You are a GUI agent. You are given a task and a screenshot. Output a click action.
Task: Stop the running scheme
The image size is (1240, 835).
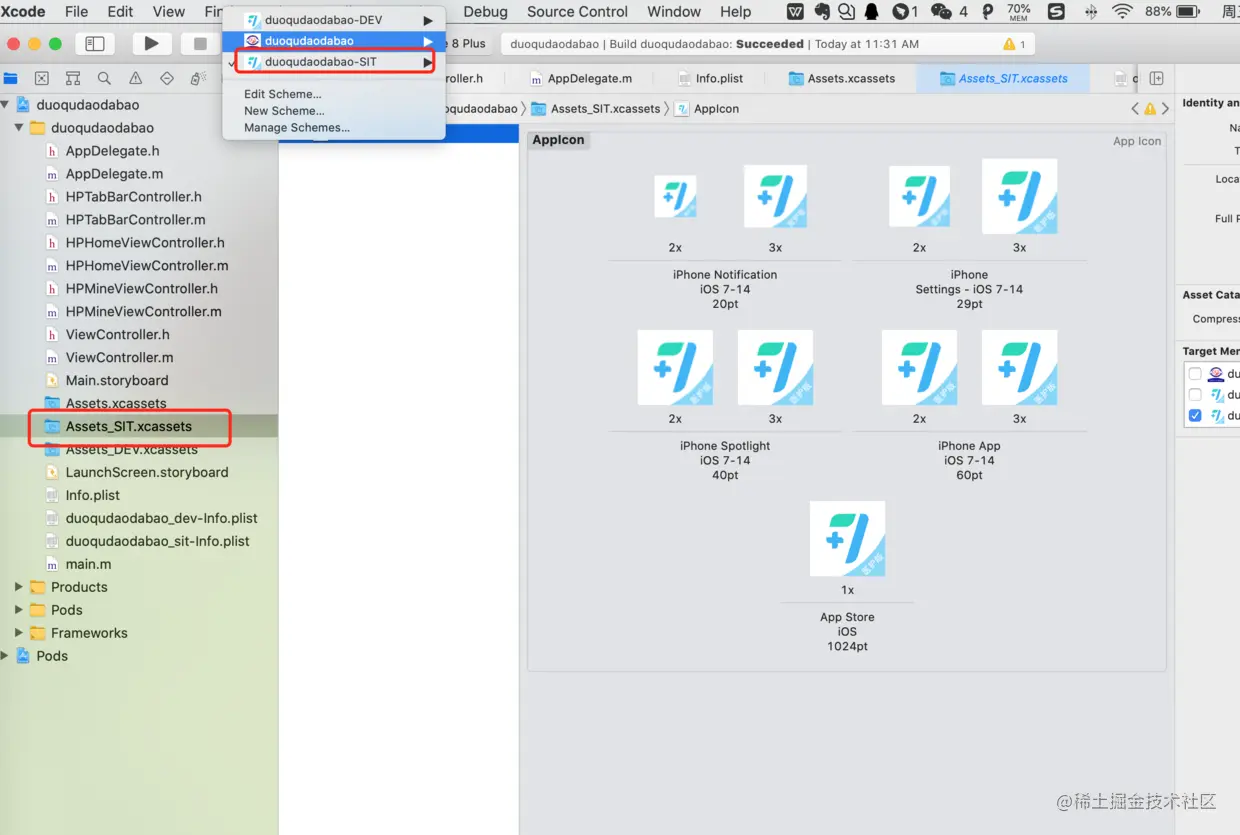(x=200, y=44)
